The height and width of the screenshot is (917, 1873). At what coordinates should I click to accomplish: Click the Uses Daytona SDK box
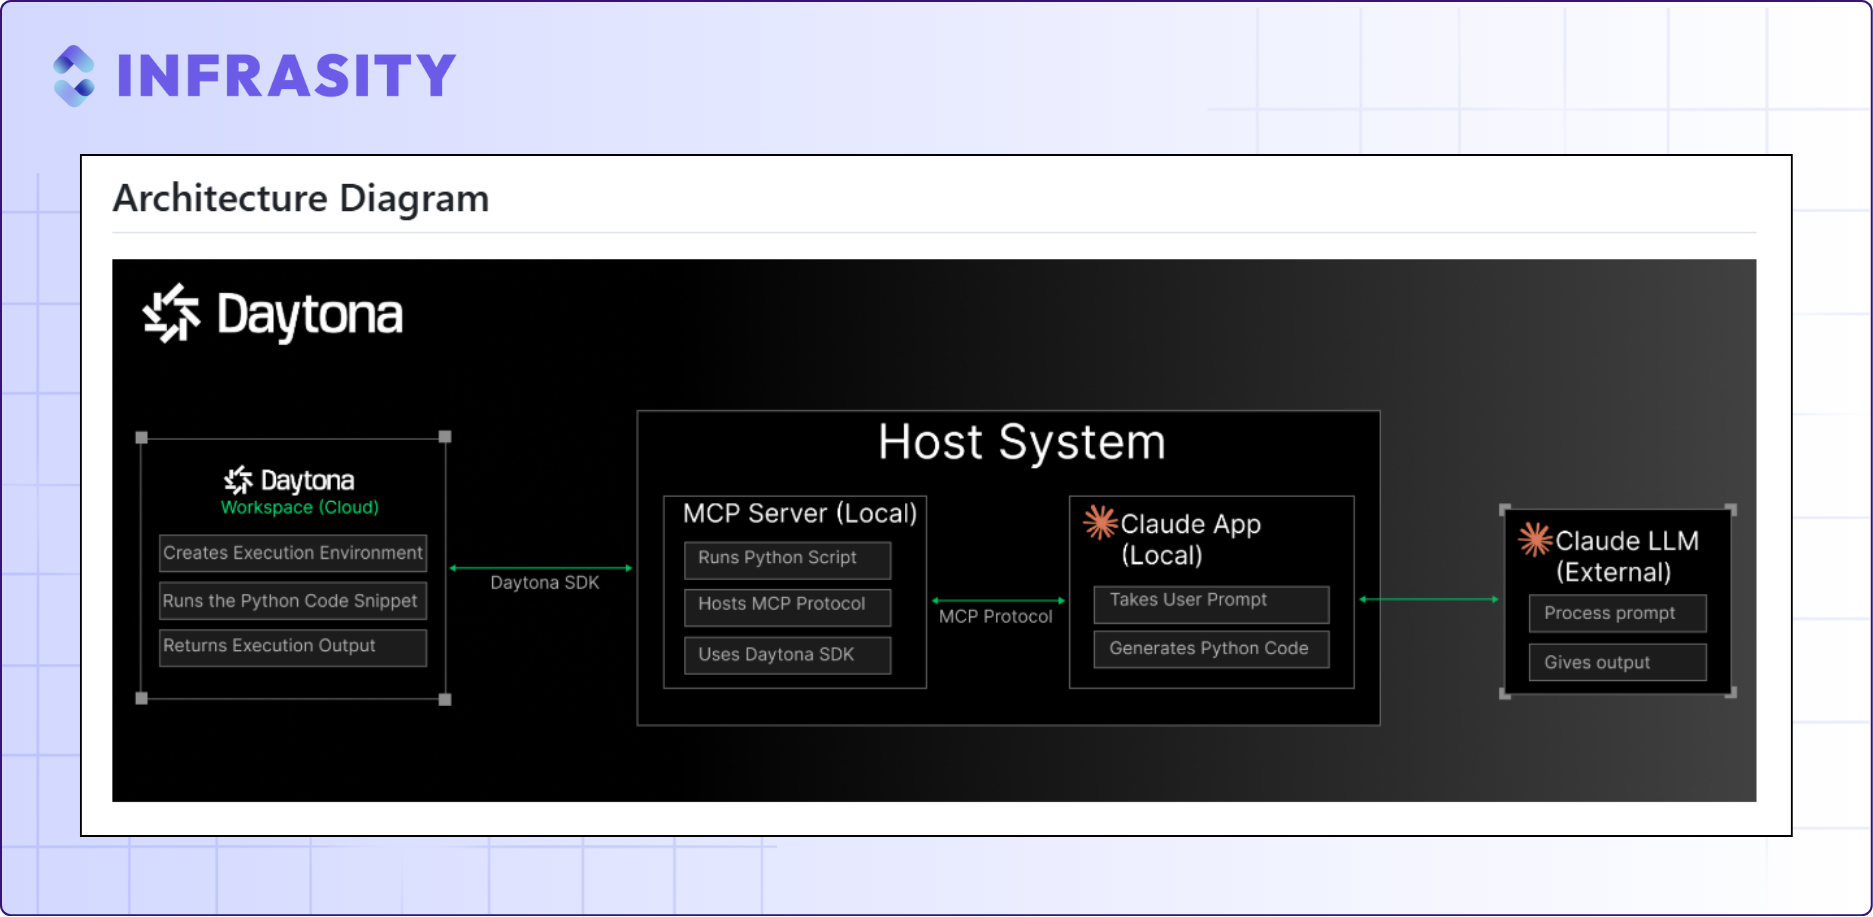pyautogui.click(x=788, y=656)
